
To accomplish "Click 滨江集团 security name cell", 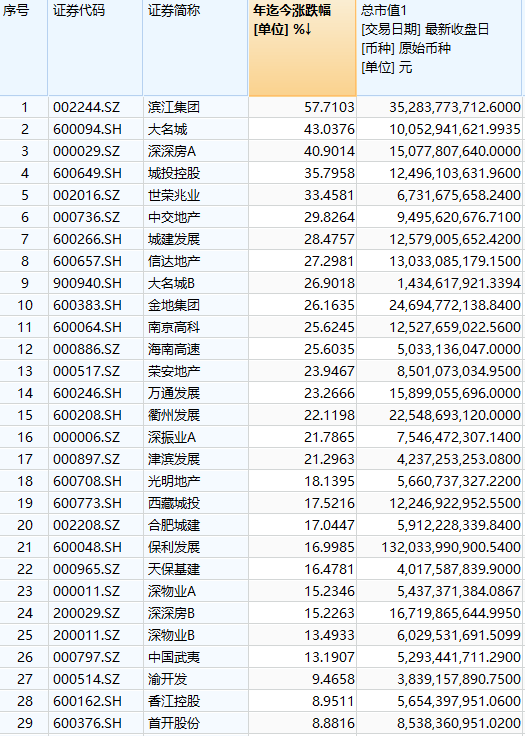I will pyautogui.click(x=195, y=107).
